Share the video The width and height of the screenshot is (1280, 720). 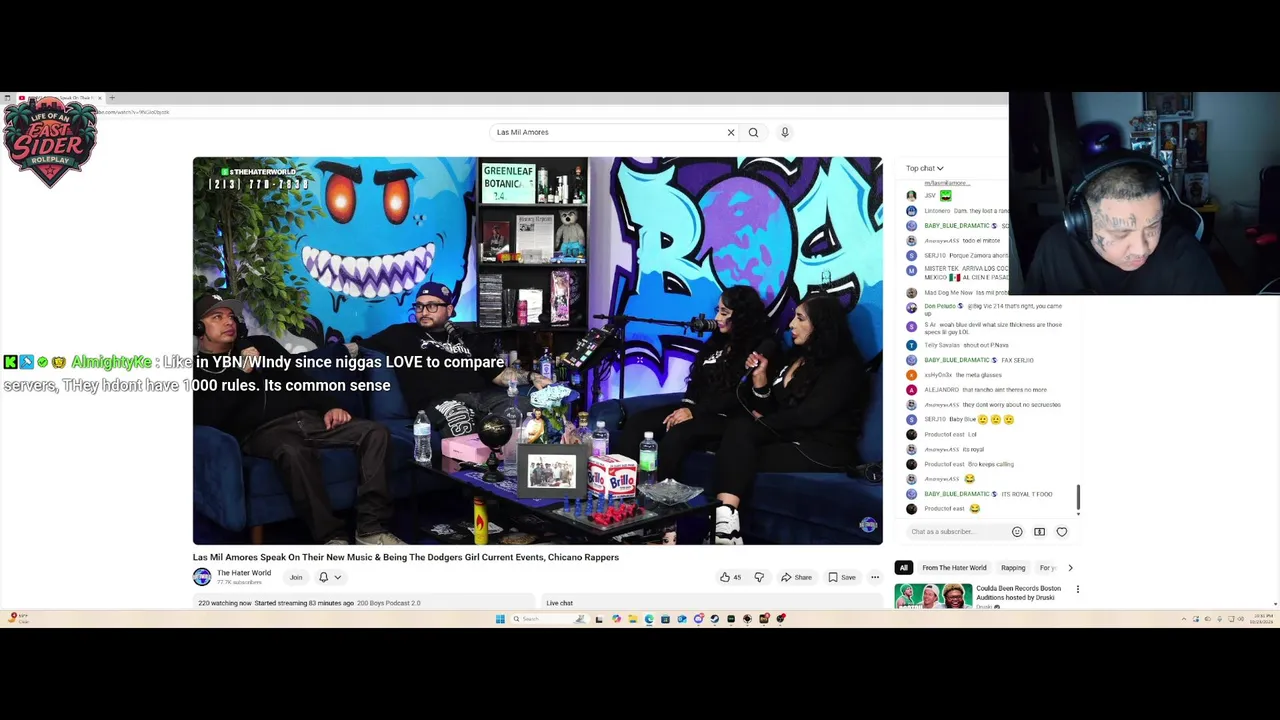[x=796, y=577]
